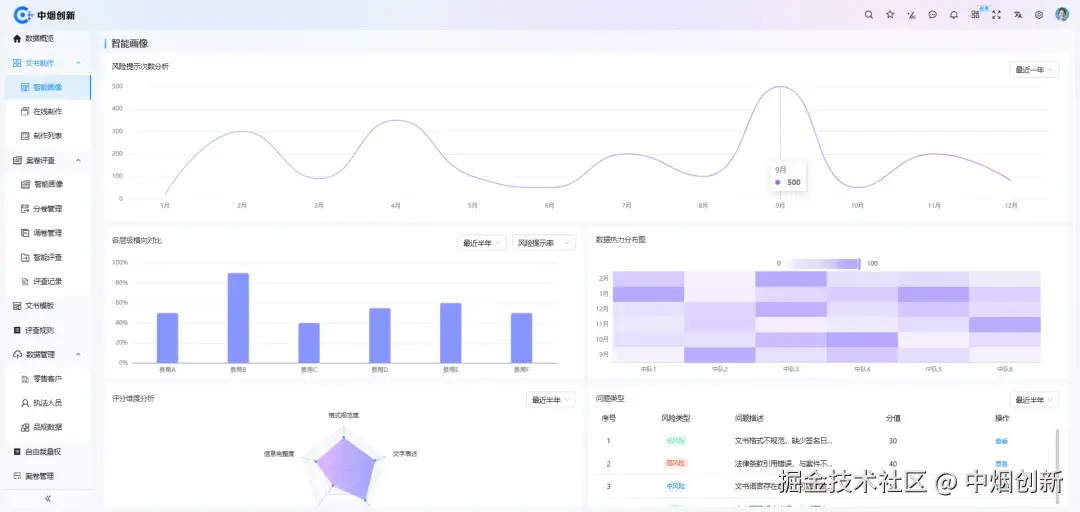1080x512 pixels.
Task: Click 查看 link in row 1
Action: pyautogui.click(x=1001, y=441)
